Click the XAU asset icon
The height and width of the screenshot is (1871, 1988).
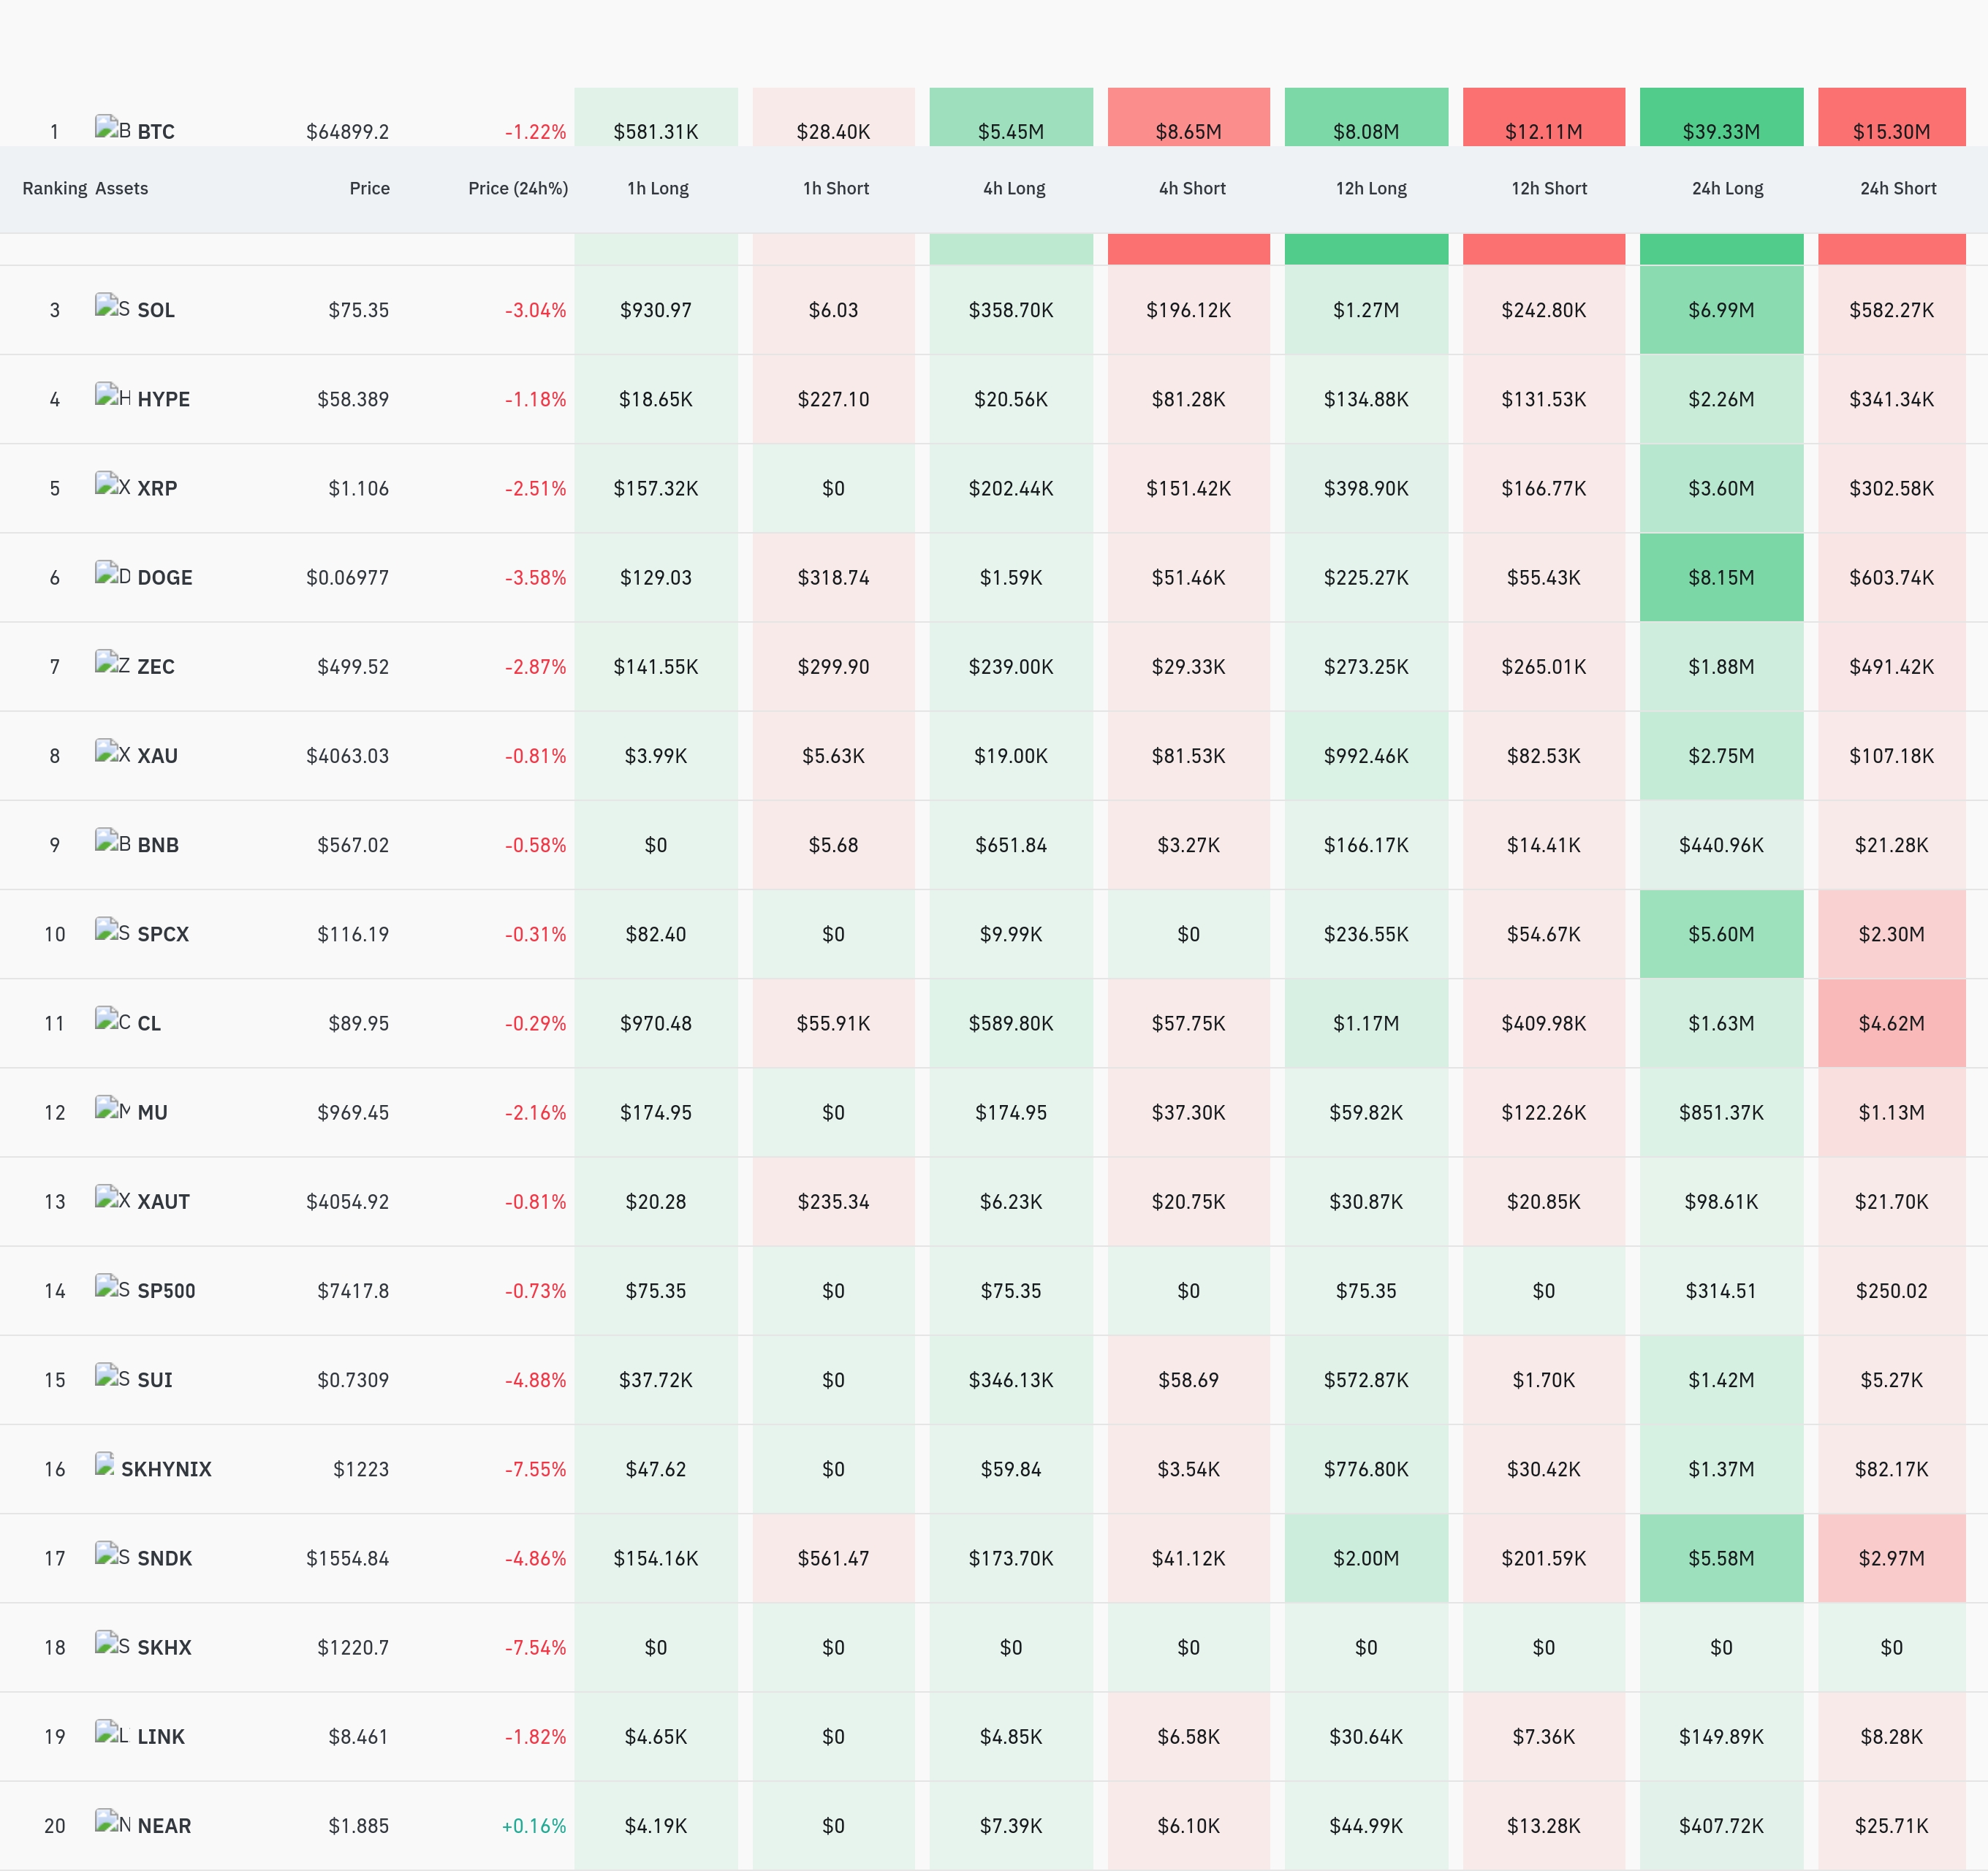click(x=112, y=752)
